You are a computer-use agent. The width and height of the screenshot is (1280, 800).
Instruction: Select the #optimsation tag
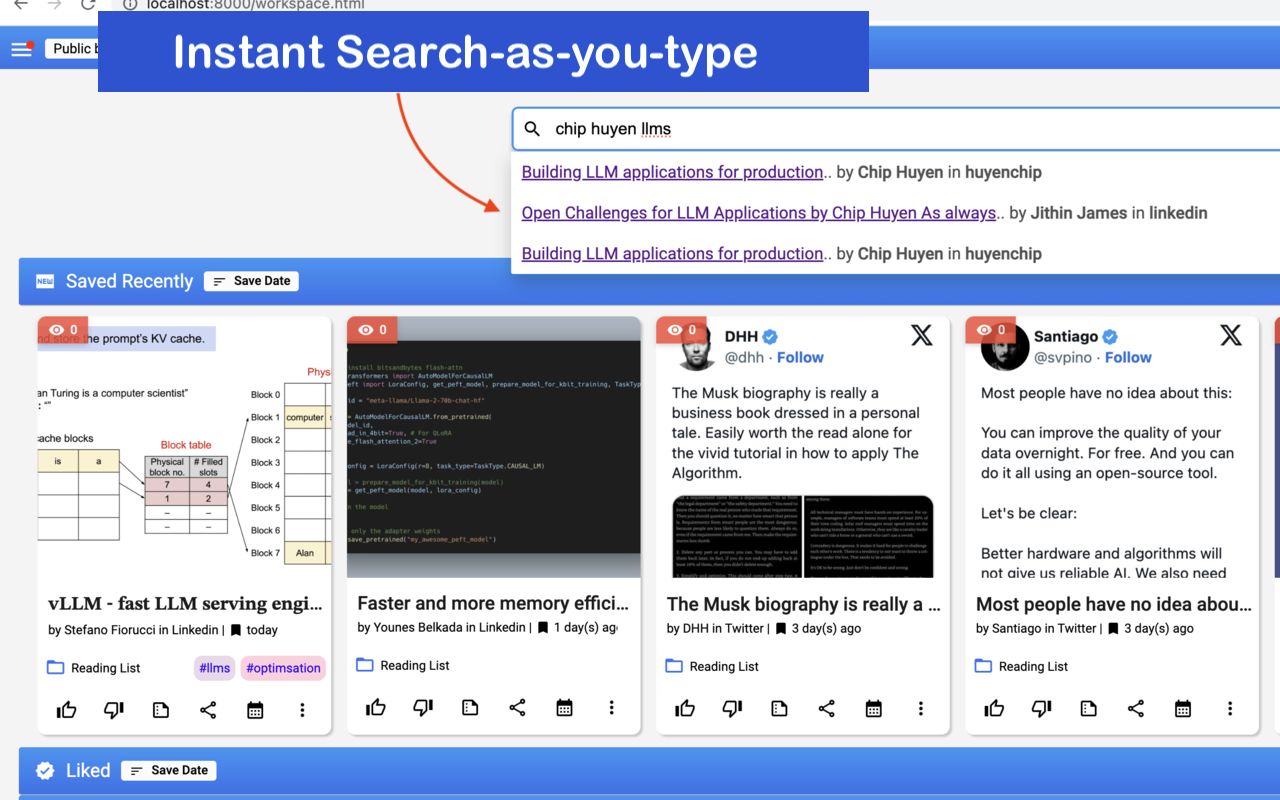click(283, 668)
